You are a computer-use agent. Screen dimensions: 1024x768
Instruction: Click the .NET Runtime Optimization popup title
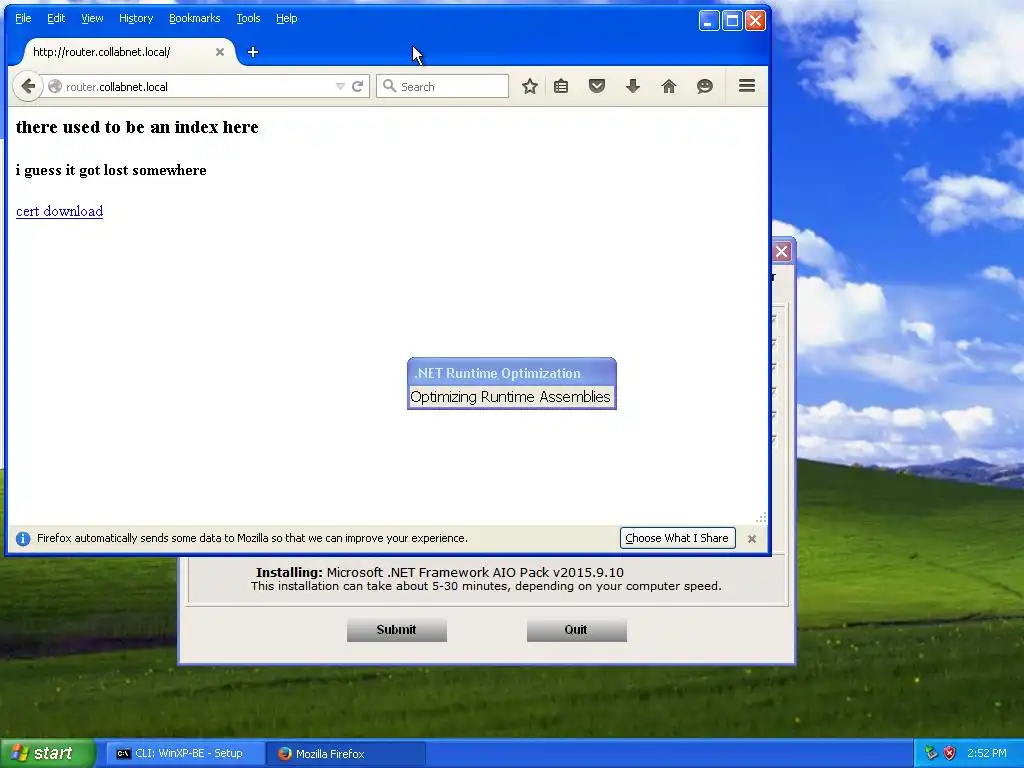pyautogui.click(x=497, y=374)
